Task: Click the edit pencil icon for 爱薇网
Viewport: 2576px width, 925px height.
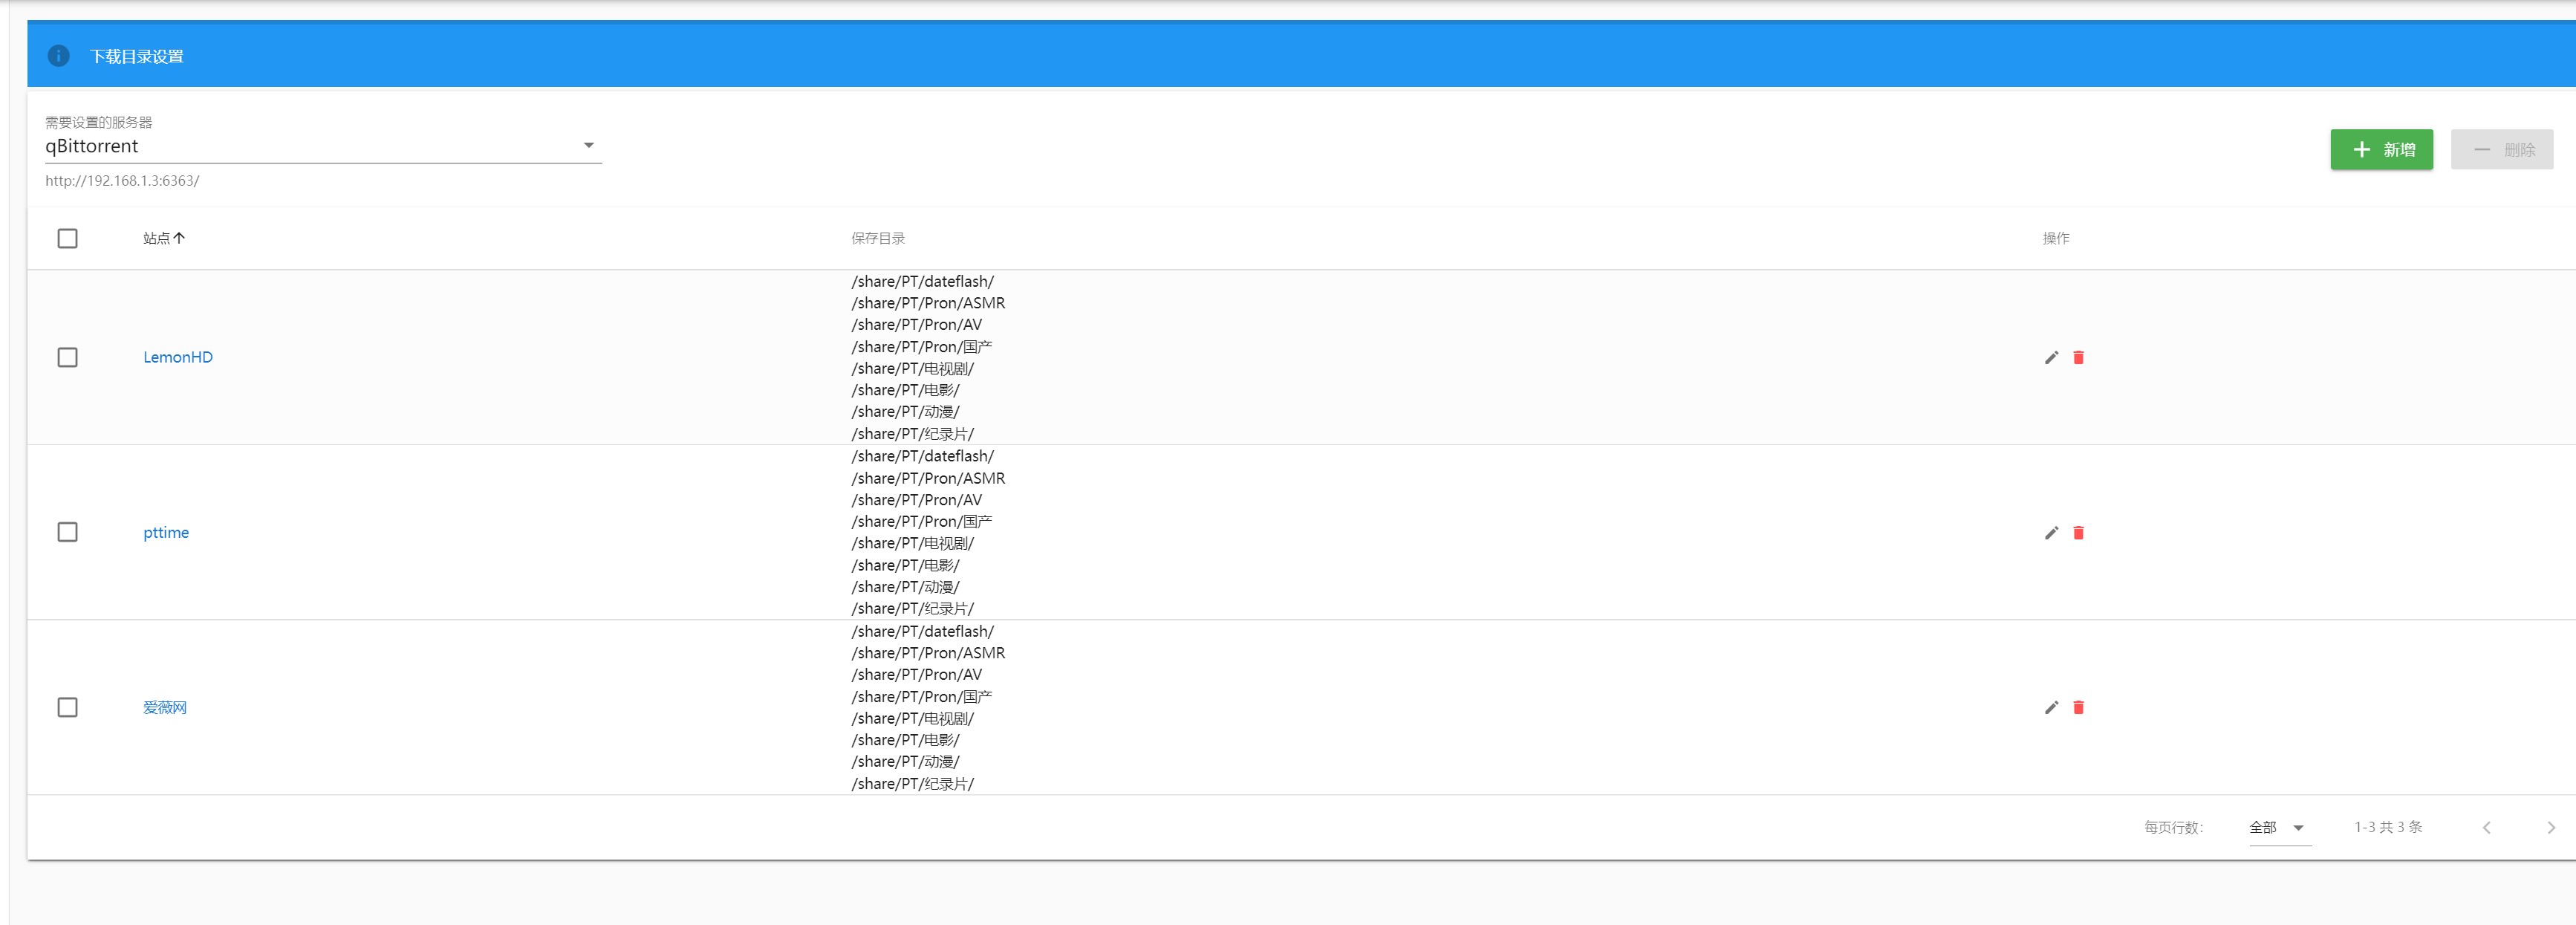Action: tap(2051, 707)
